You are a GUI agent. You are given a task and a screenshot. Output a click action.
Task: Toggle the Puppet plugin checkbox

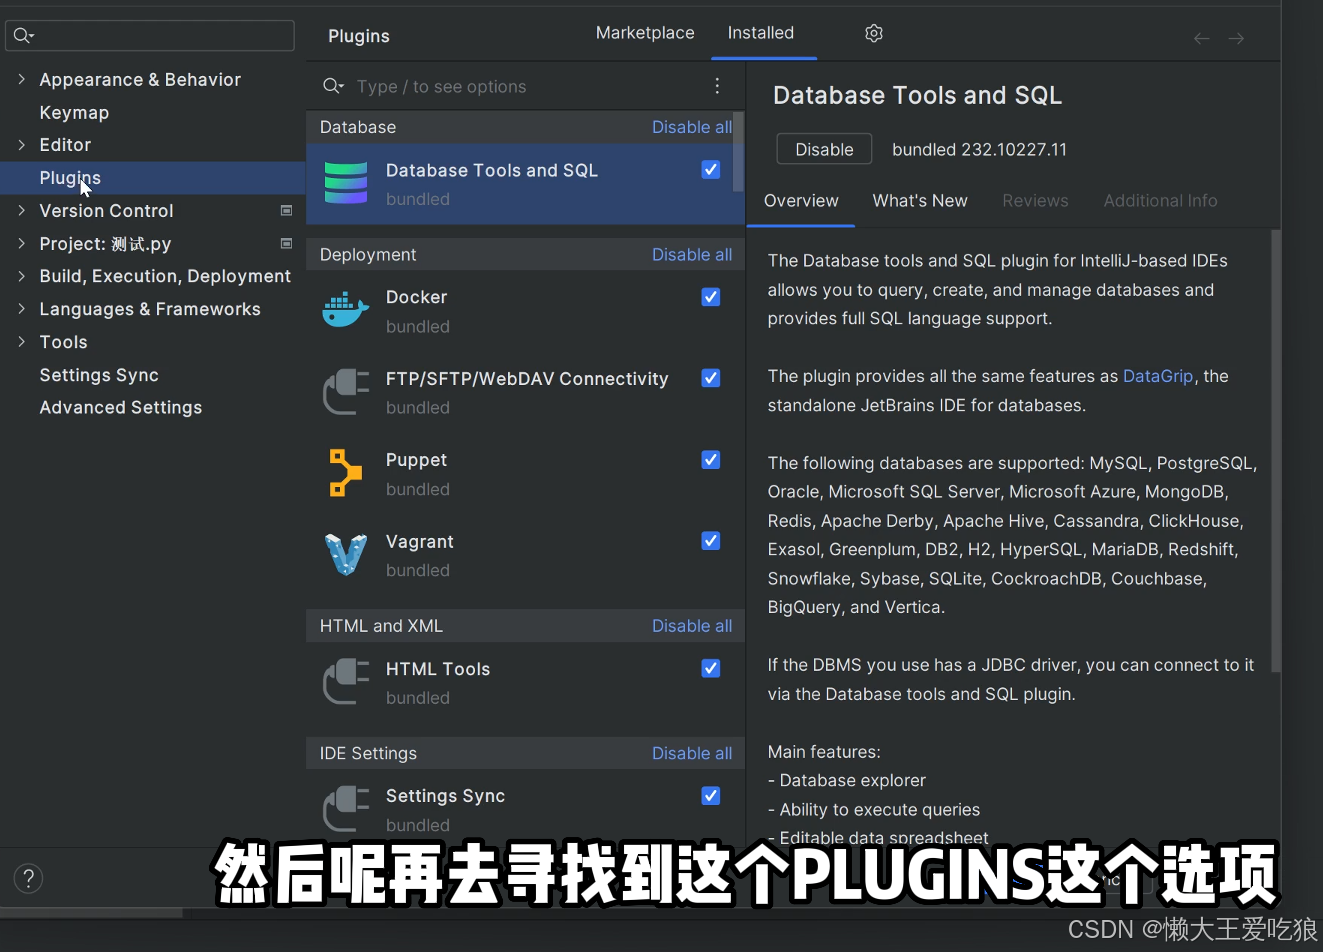pos(711,460)
